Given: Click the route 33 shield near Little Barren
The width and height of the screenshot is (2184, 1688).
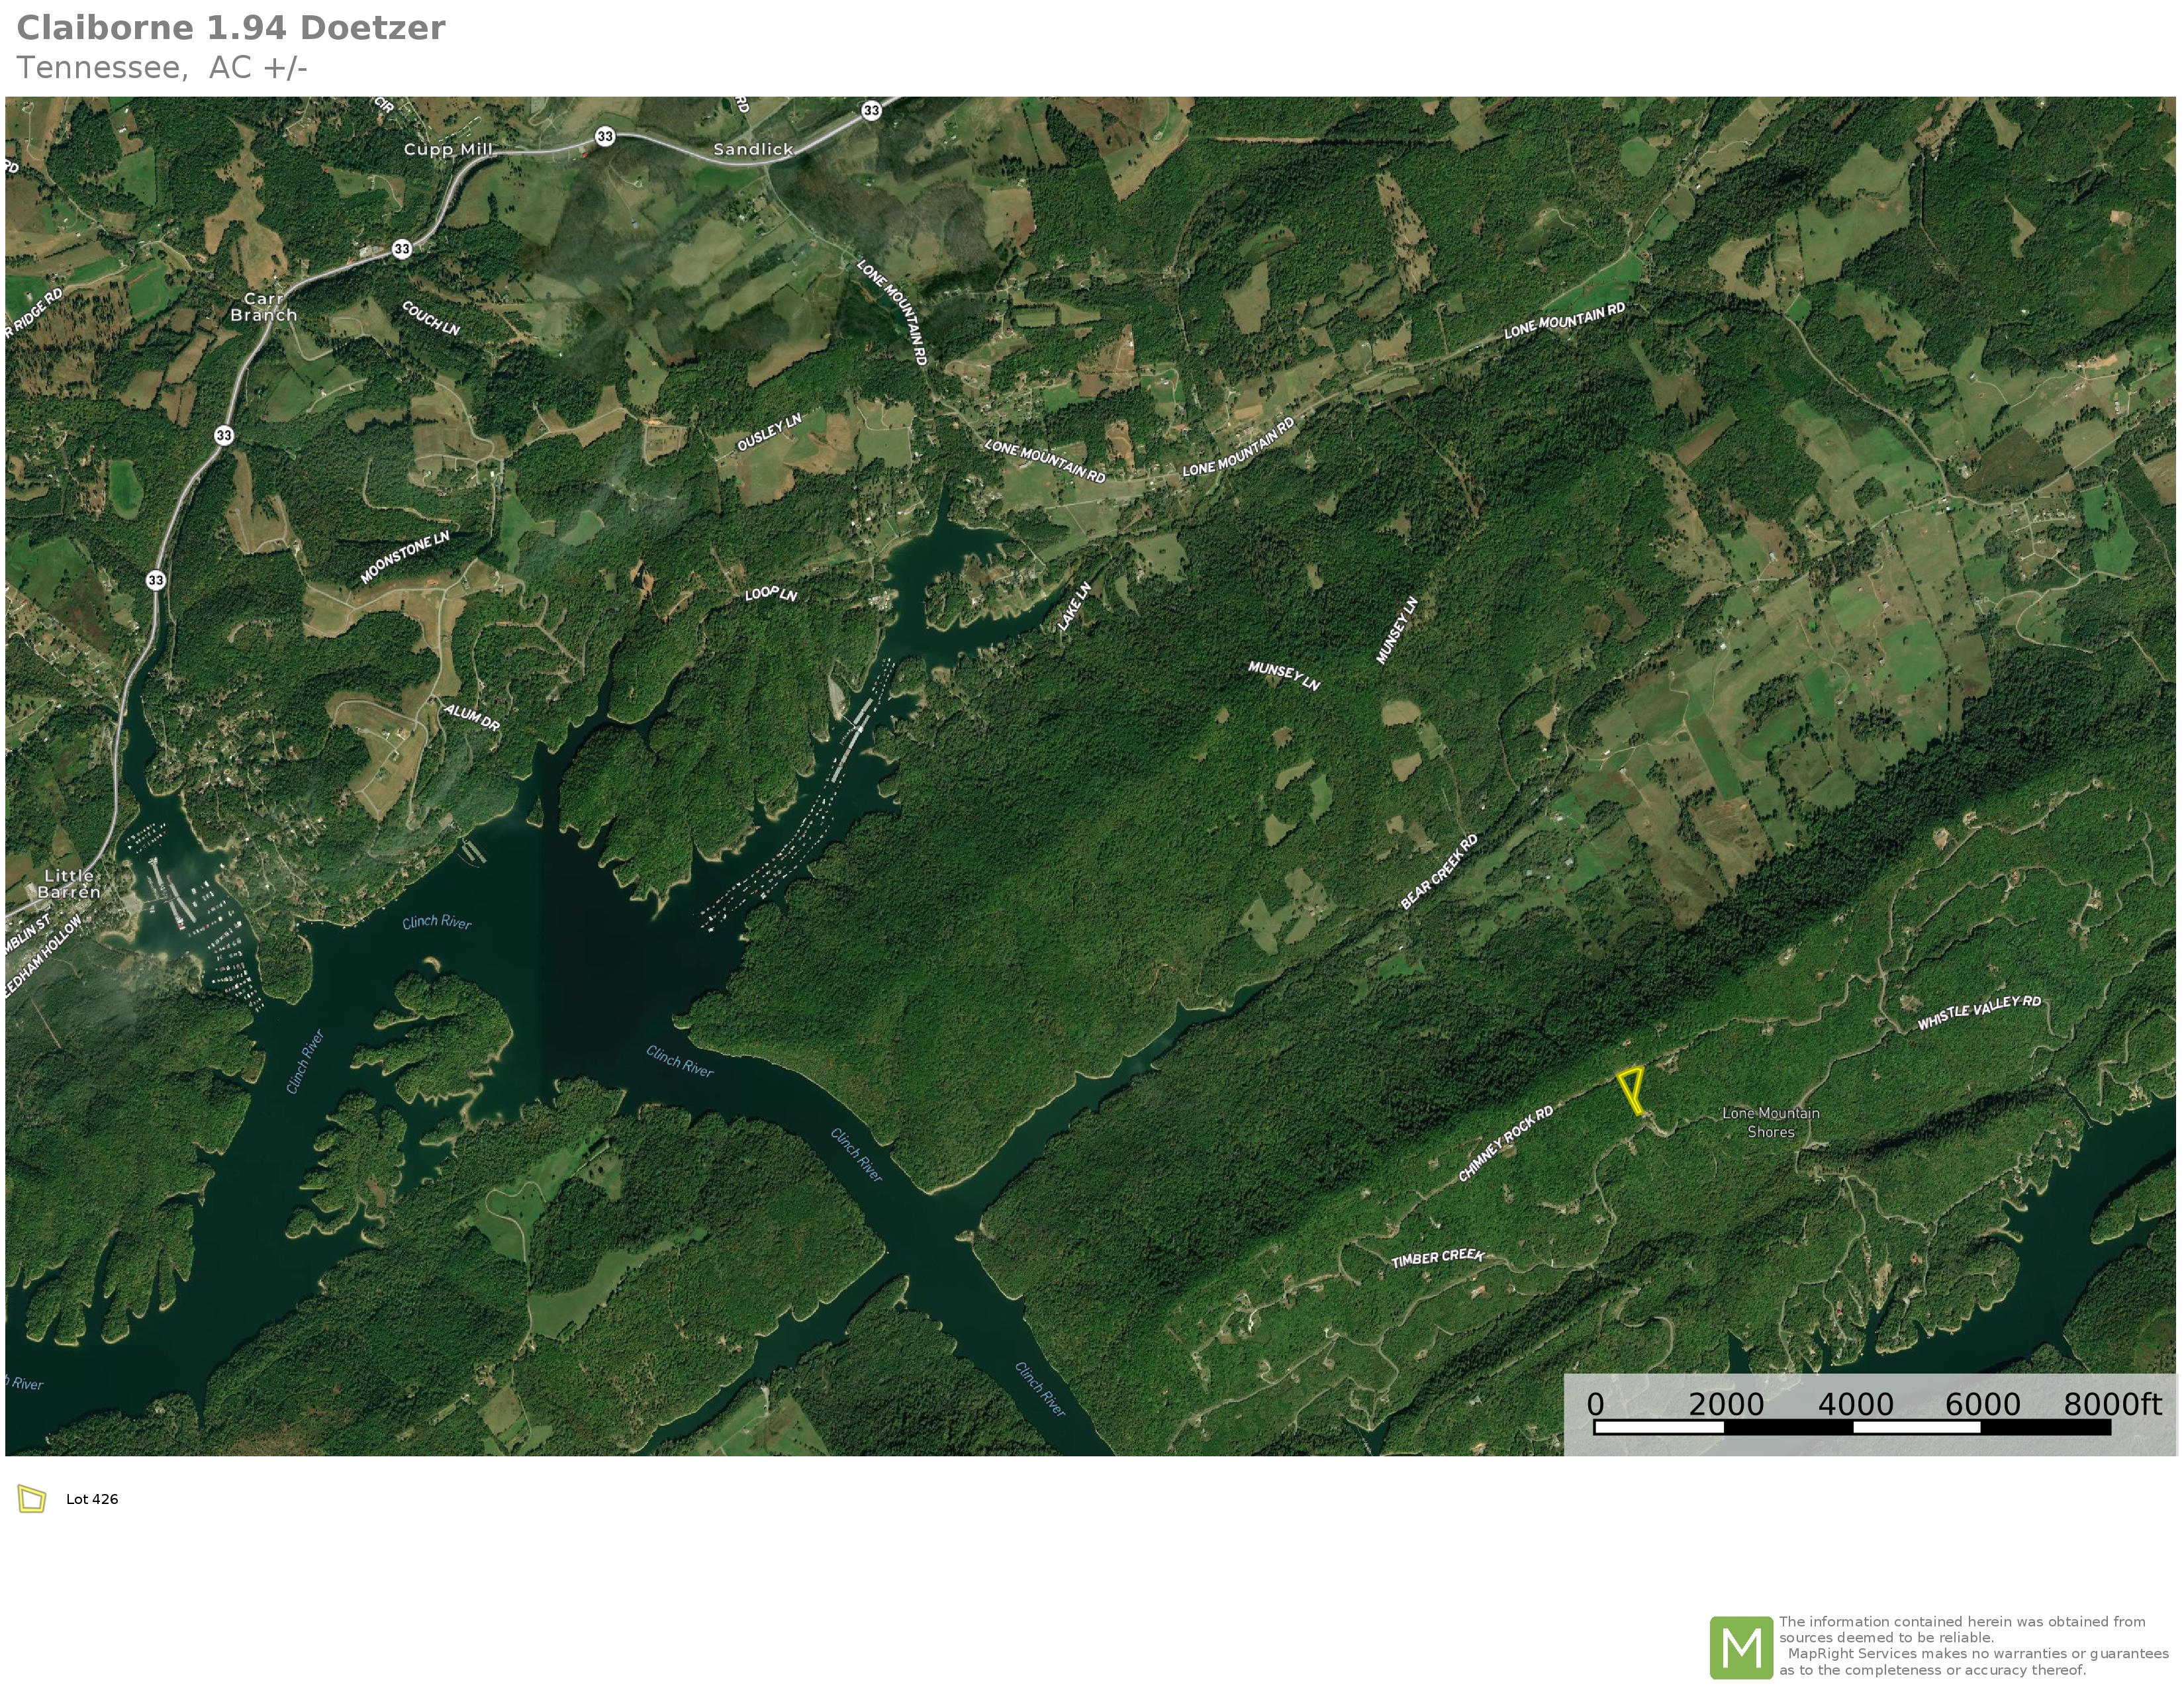Looking at the screenshot, I should pyautogui.click(x=156, y=580).
